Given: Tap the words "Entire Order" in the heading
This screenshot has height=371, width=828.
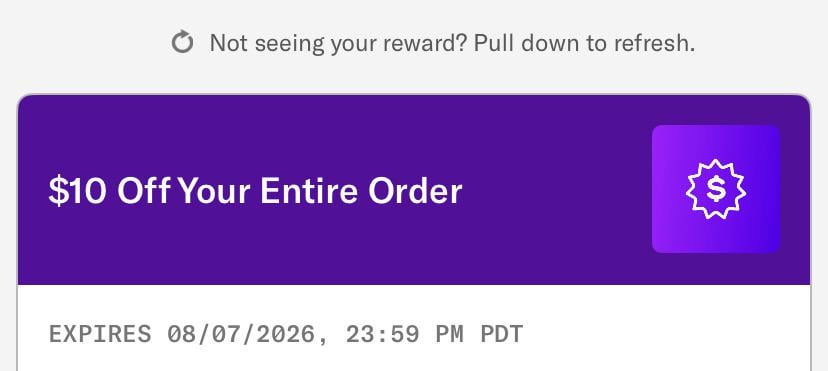Looking at the screenshot, I should pos(361,191).
